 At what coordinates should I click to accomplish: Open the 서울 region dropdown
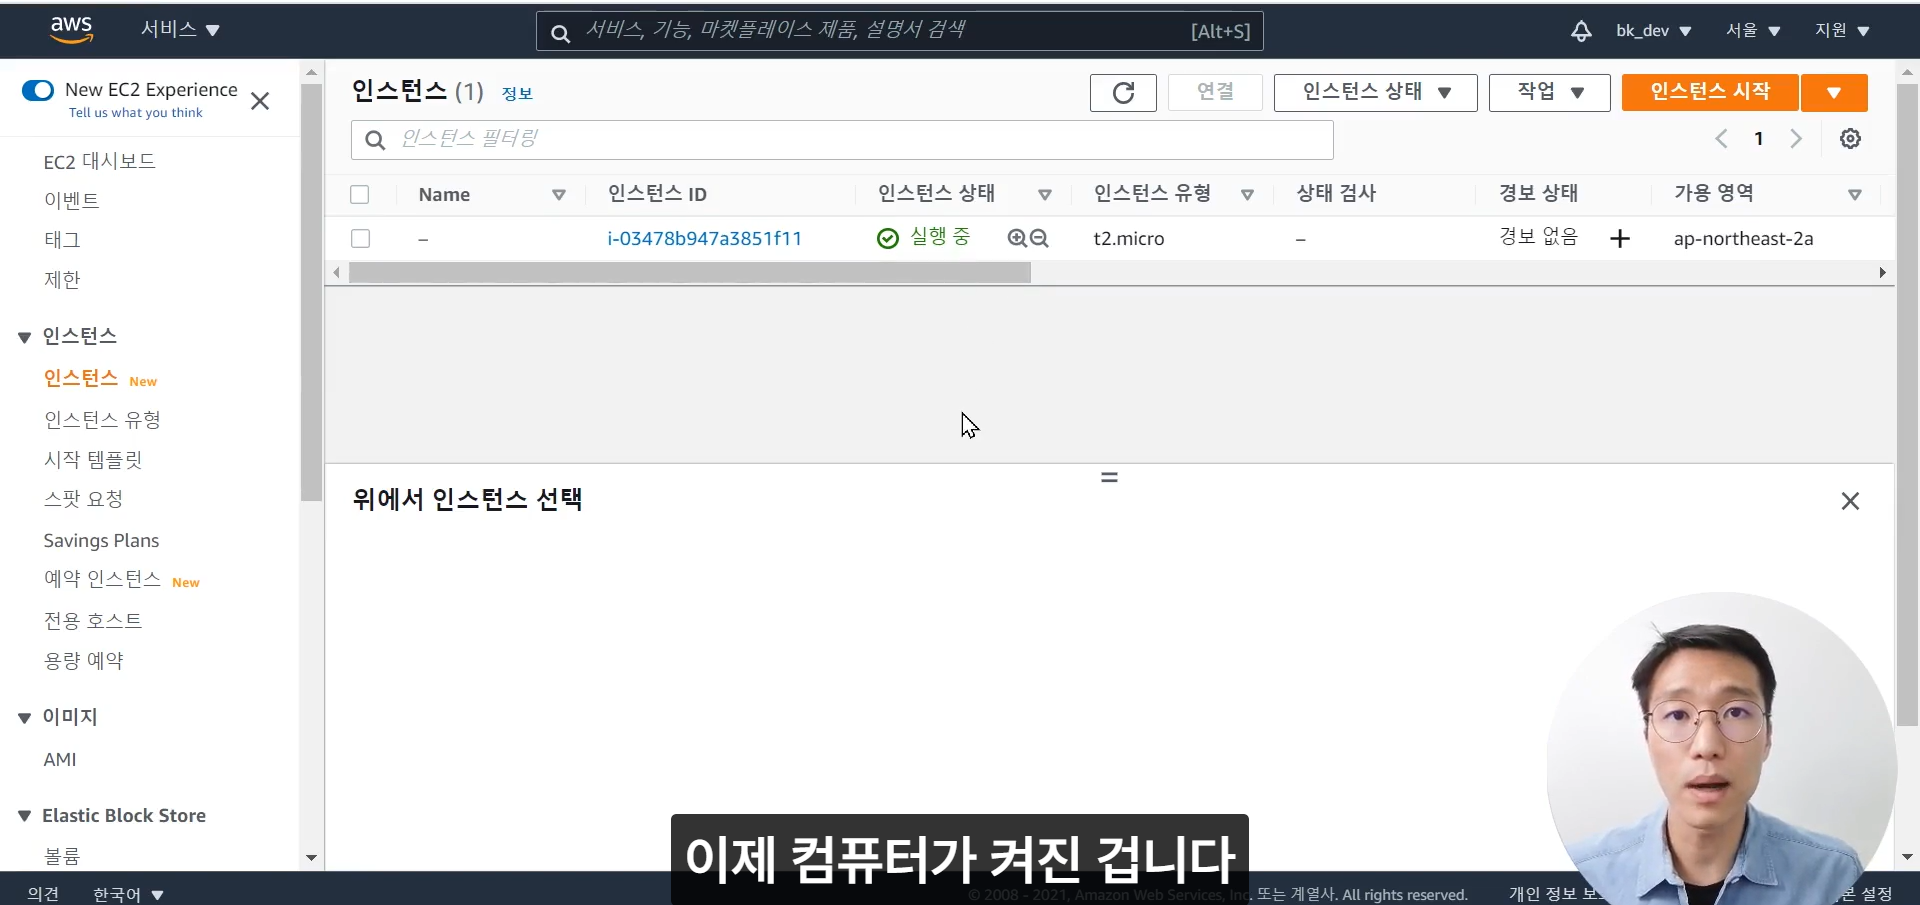point(1753,31)
